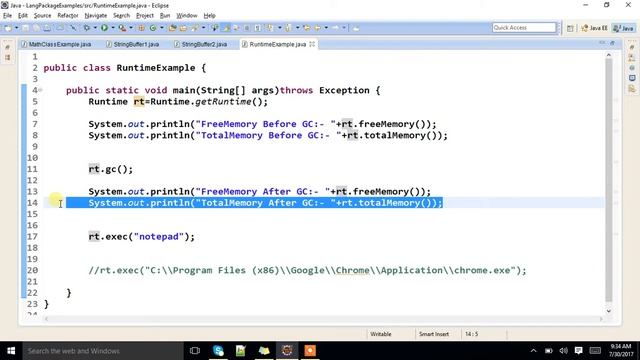This screenshot has height=360, width=640.
Task: Click the horizontal scrollbar right arrow
Action: pos(601,319)
